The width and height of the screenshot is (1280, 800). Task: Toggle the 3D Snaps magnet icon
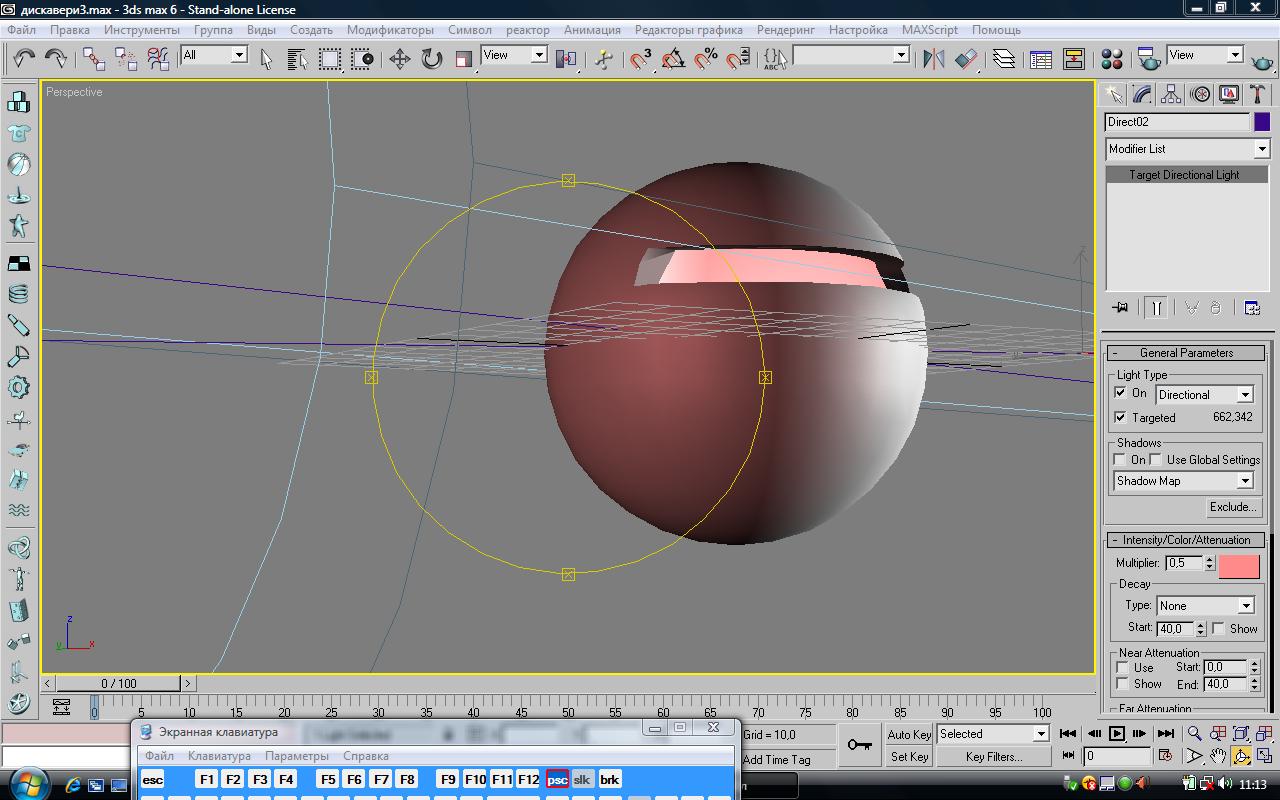tap(641, 59)
